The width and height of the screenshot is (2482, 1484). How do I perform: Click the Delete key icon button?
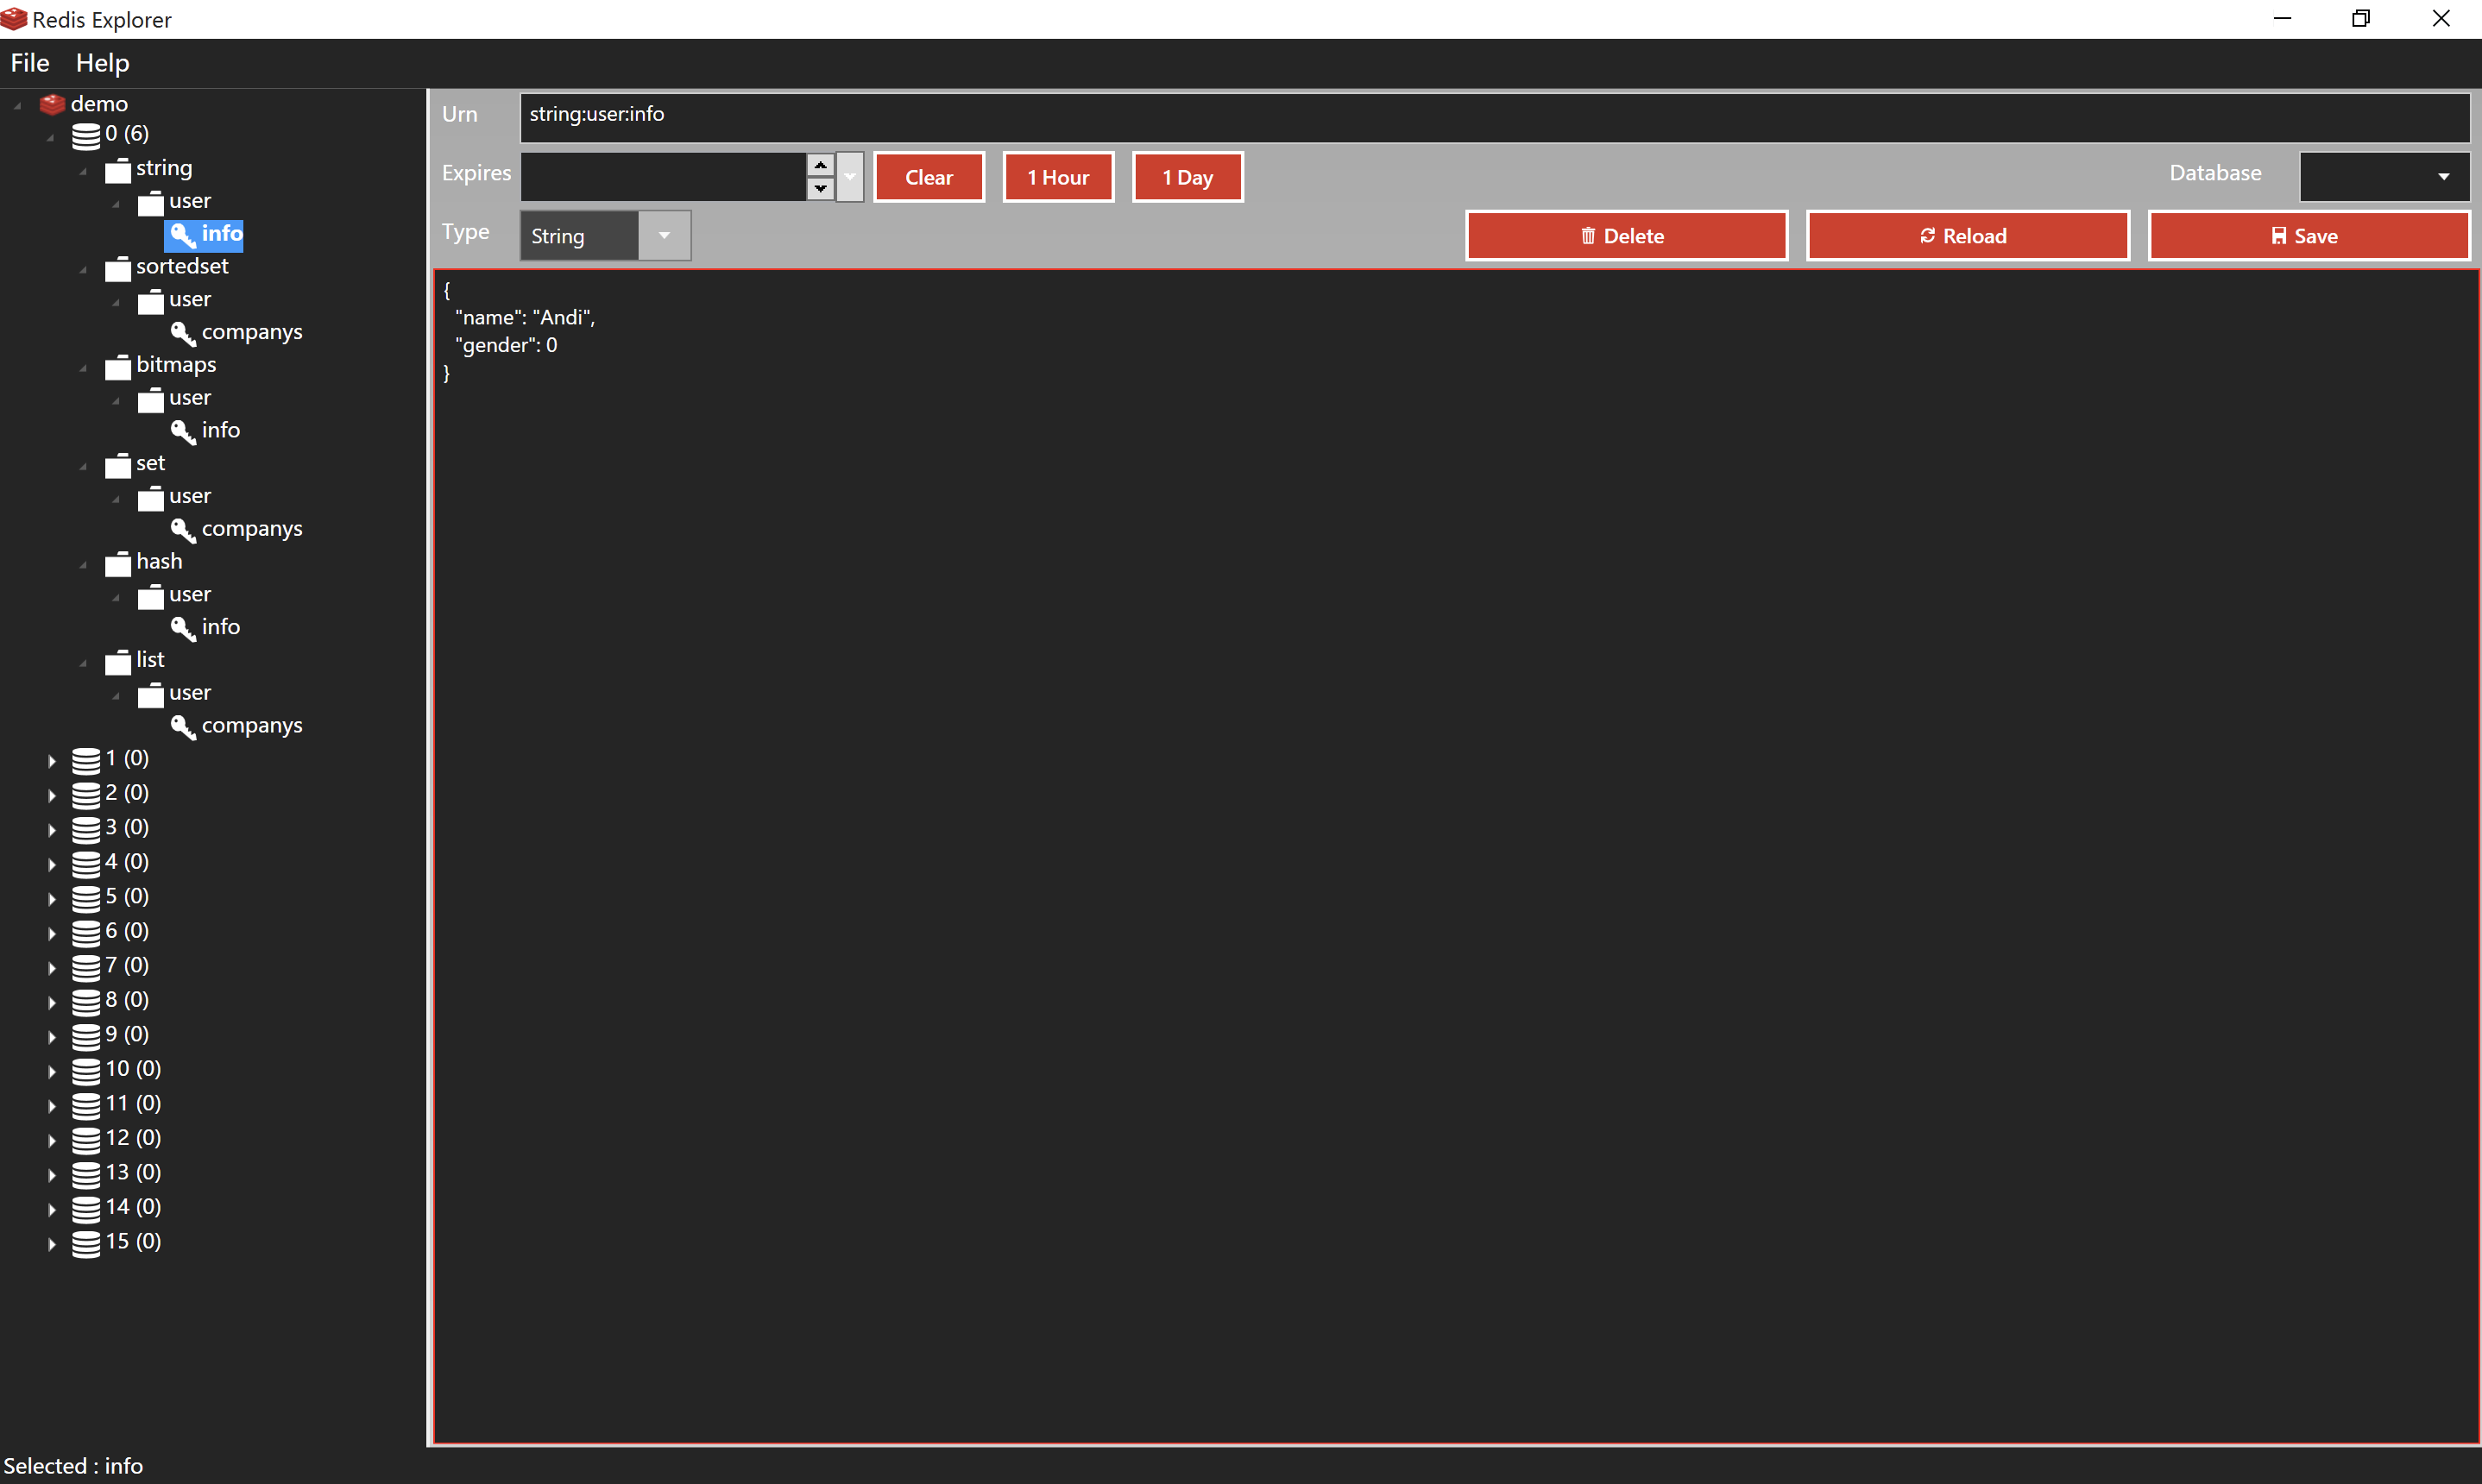click(1623, 235)
